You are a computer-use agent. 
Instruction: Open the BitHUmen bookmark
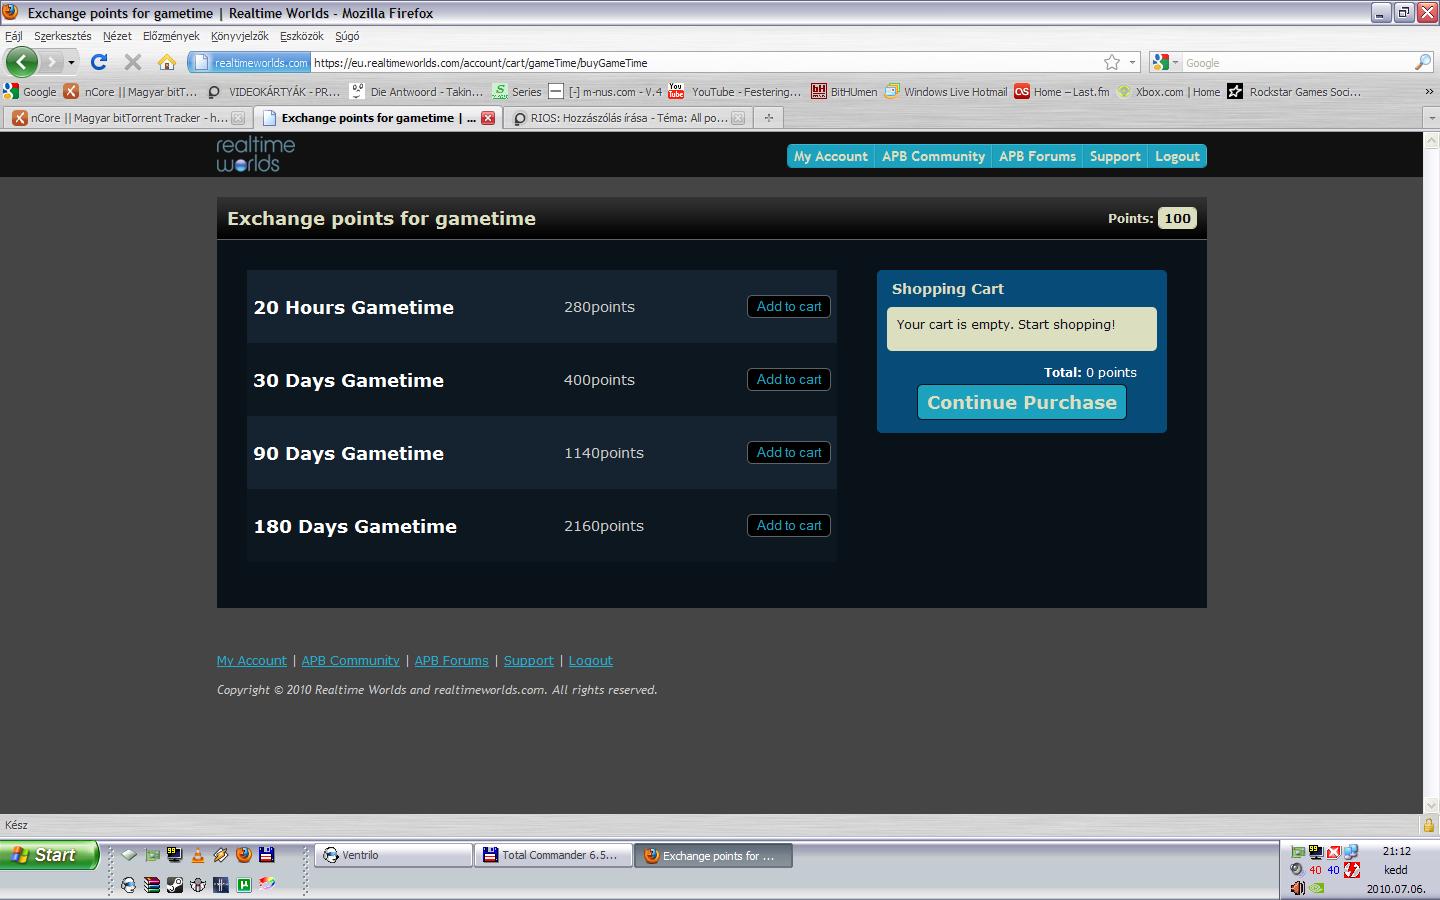[844, 91]
